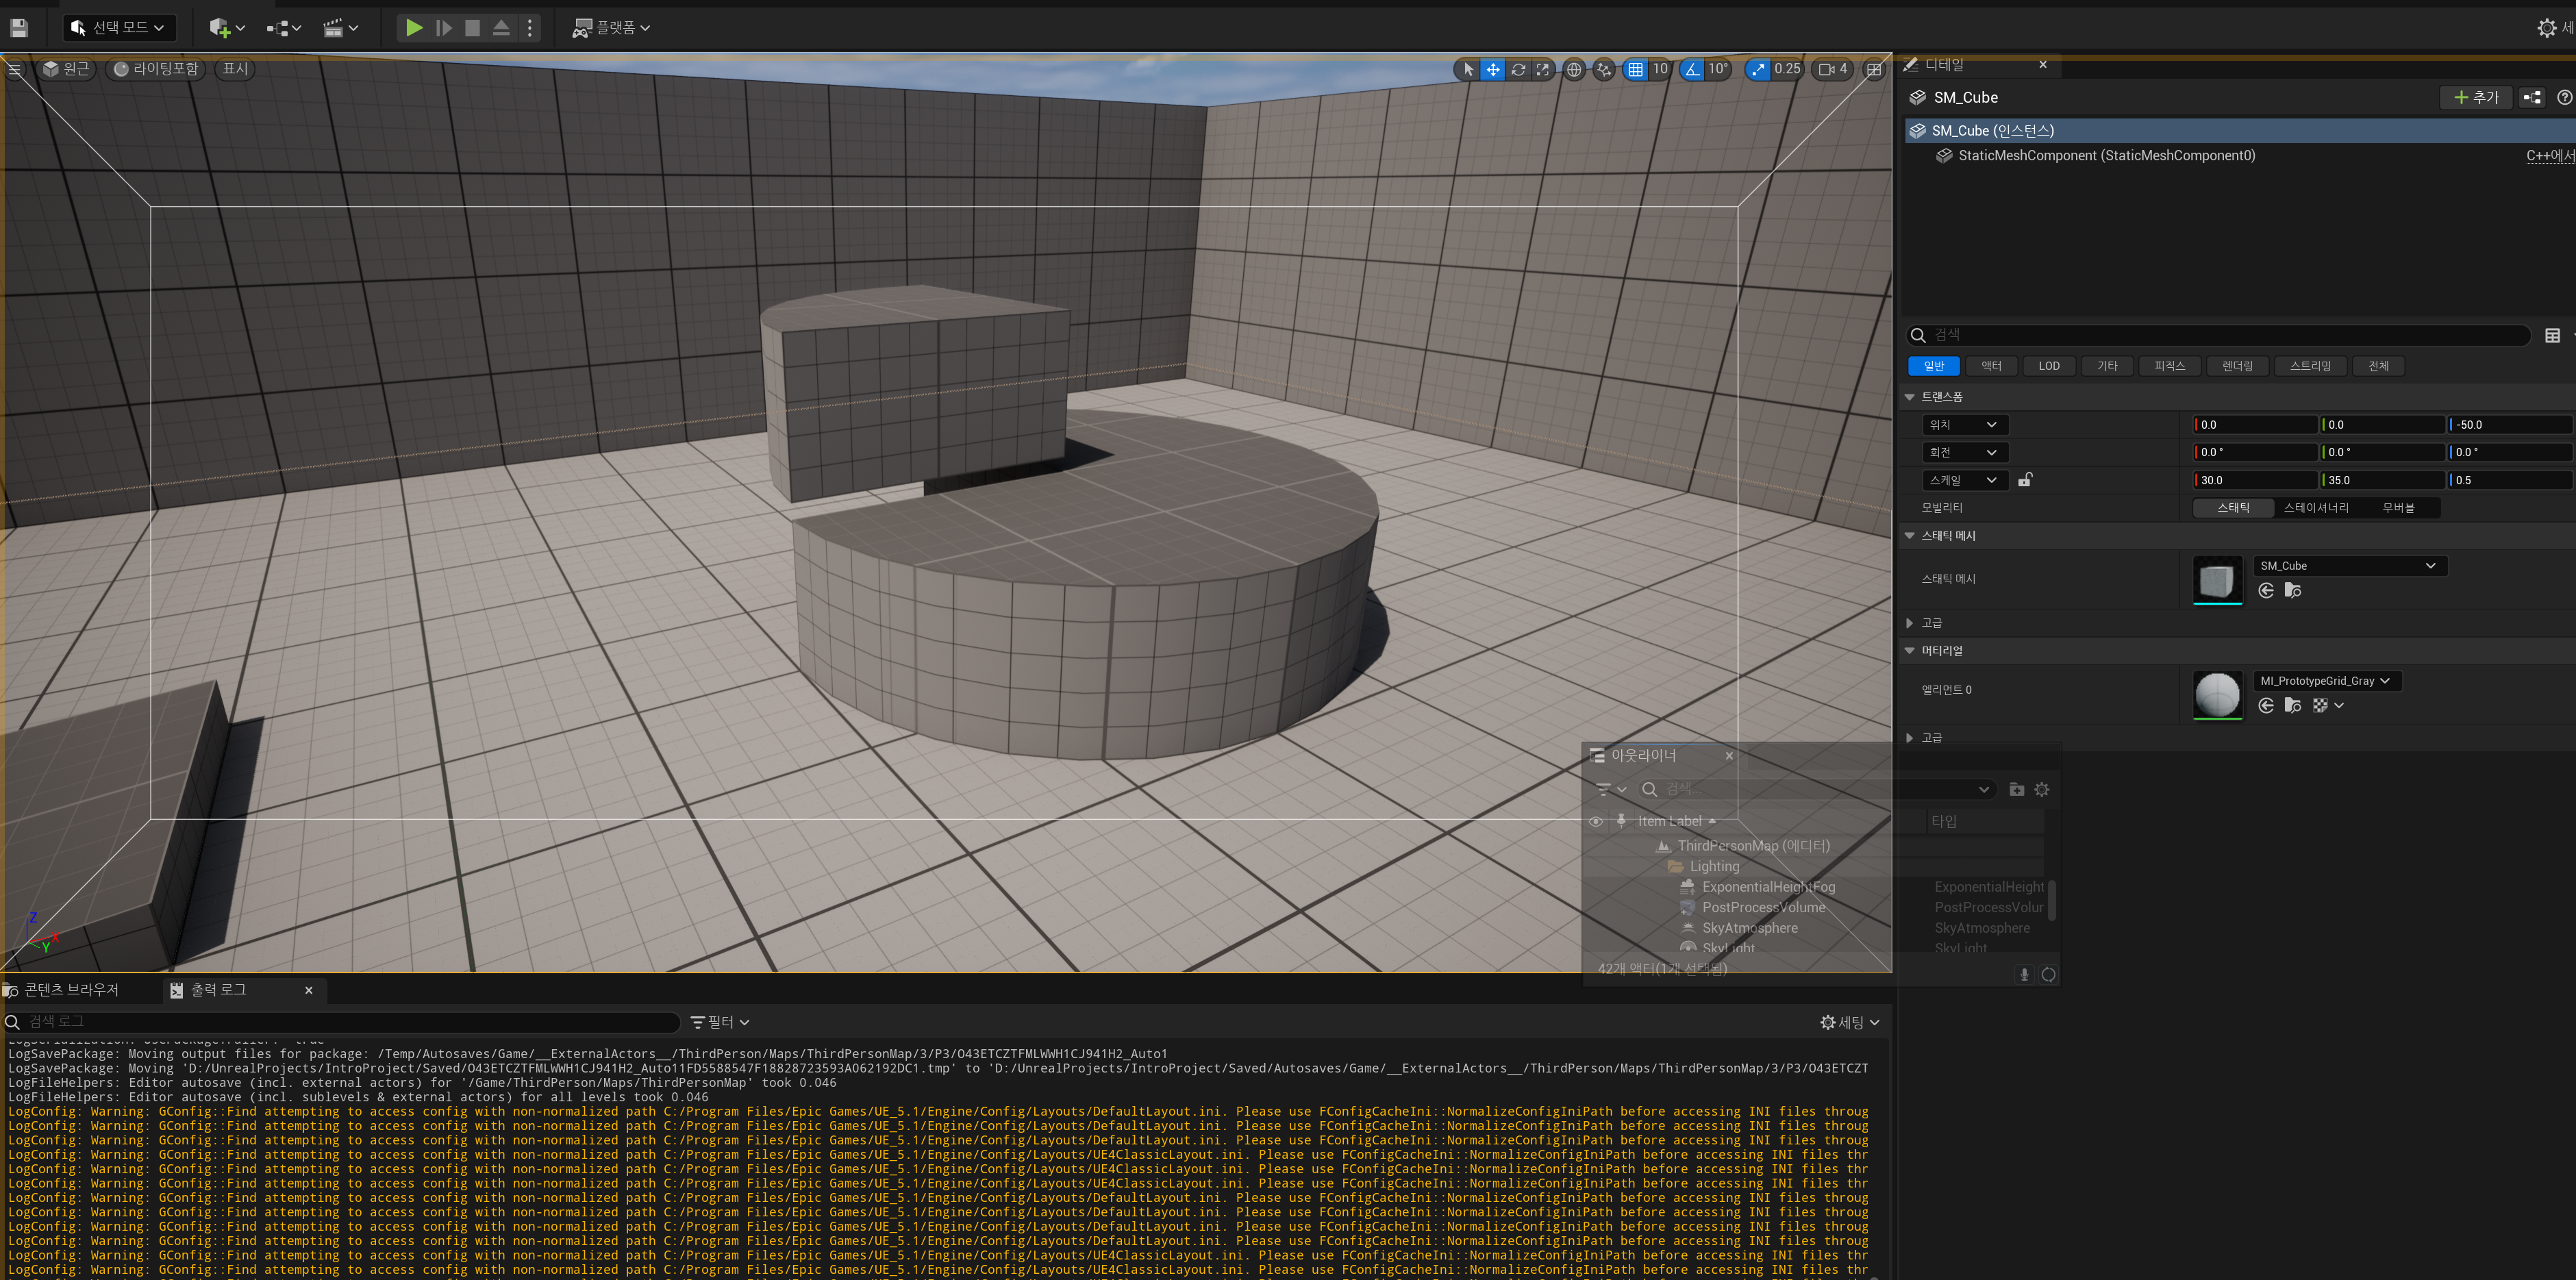Click the surface snapping icon

1604,69
